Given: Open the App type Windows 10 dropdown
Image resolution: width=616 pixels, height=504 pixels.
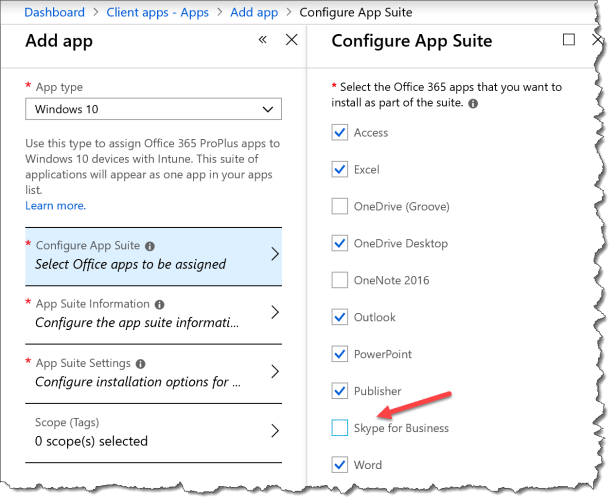Looking at the screenshot, I should 153,109.
